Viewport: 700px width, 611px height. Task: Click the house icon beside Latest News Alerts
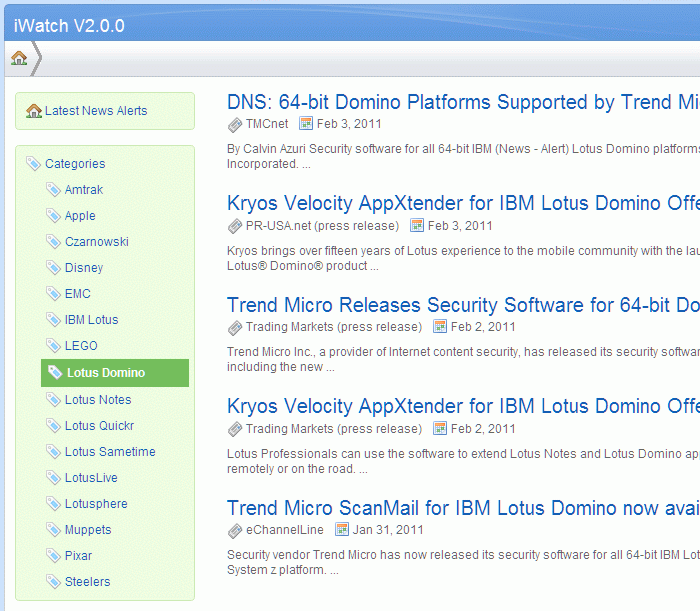[34, 111]
